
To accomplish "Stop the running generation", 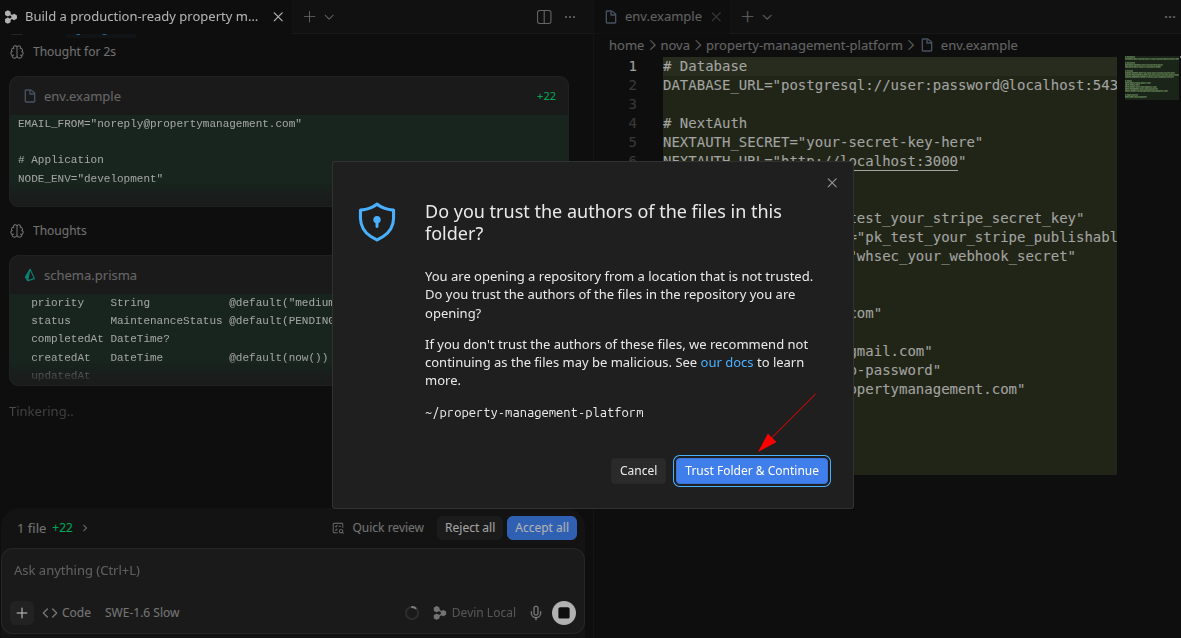I will [x=564, y=613].
